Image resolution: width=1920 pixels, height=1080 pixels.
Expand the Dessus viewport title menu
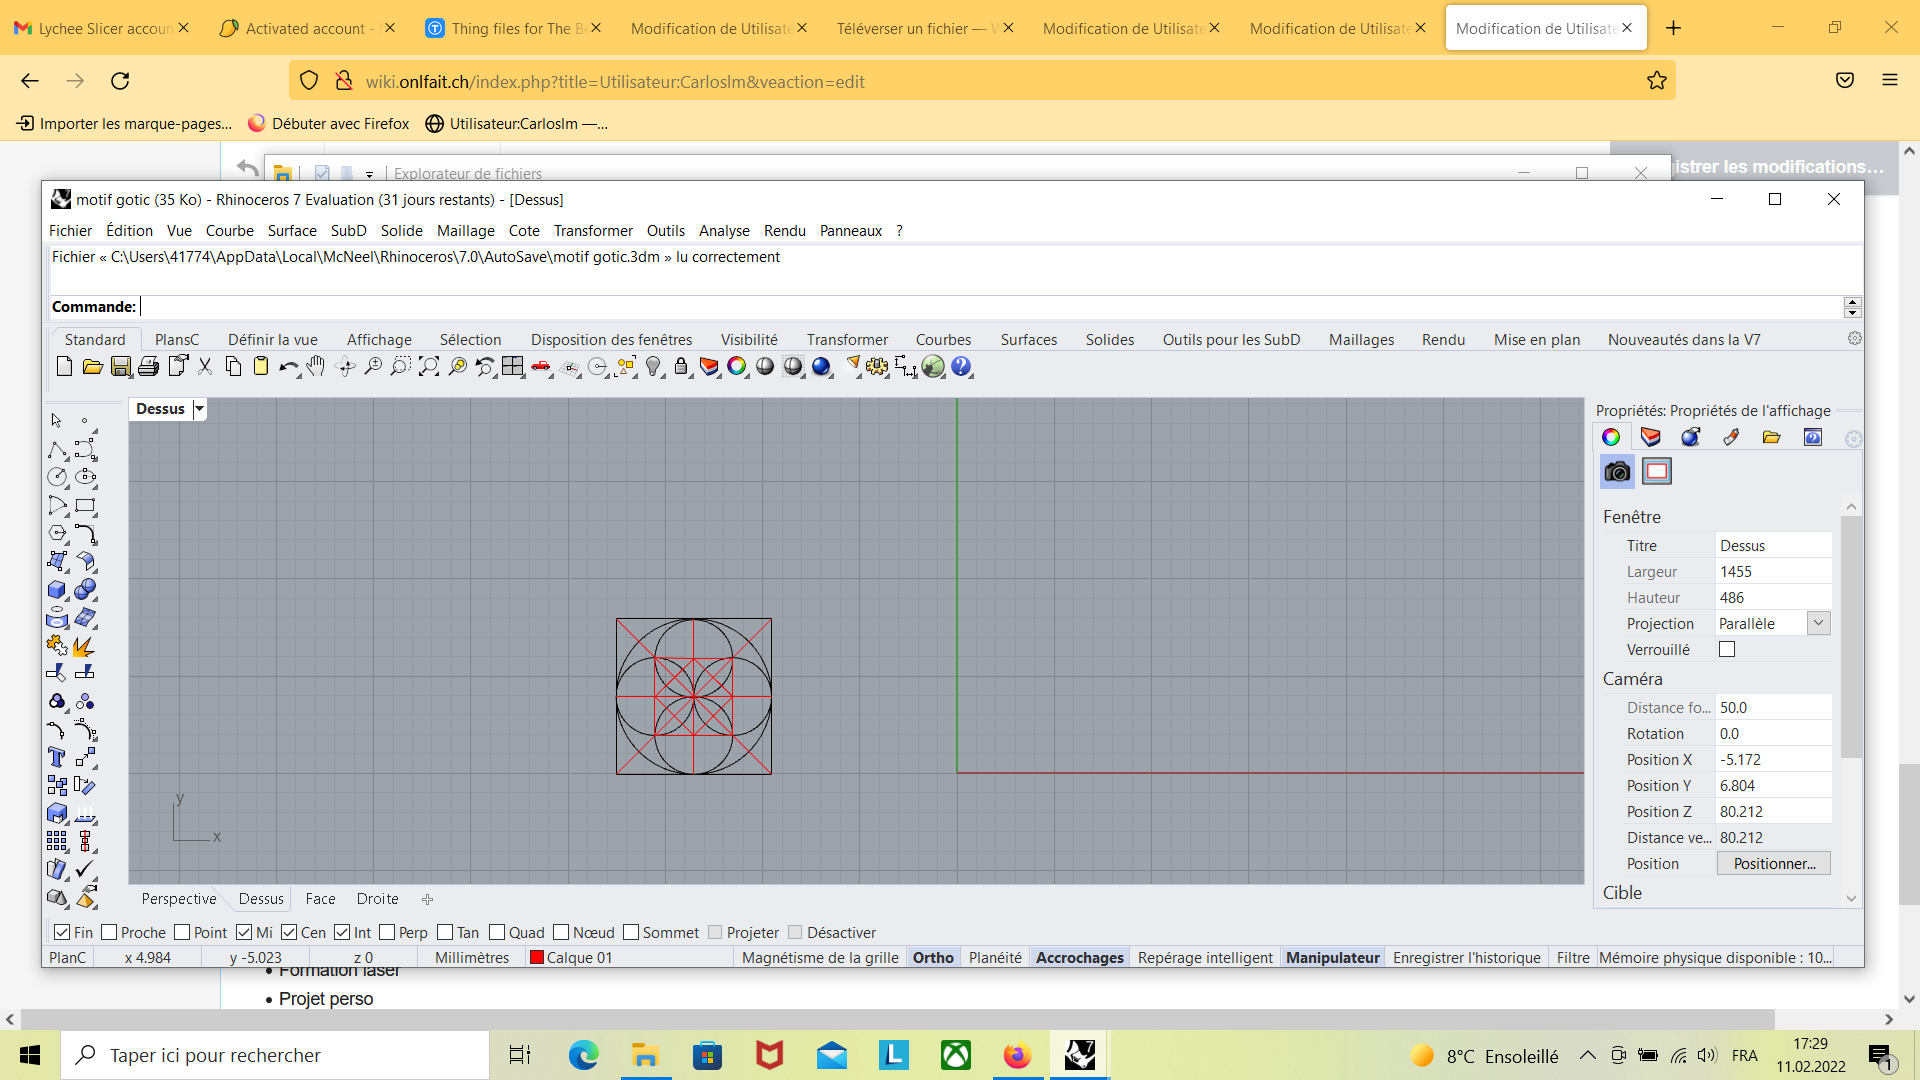click(199, 409)
